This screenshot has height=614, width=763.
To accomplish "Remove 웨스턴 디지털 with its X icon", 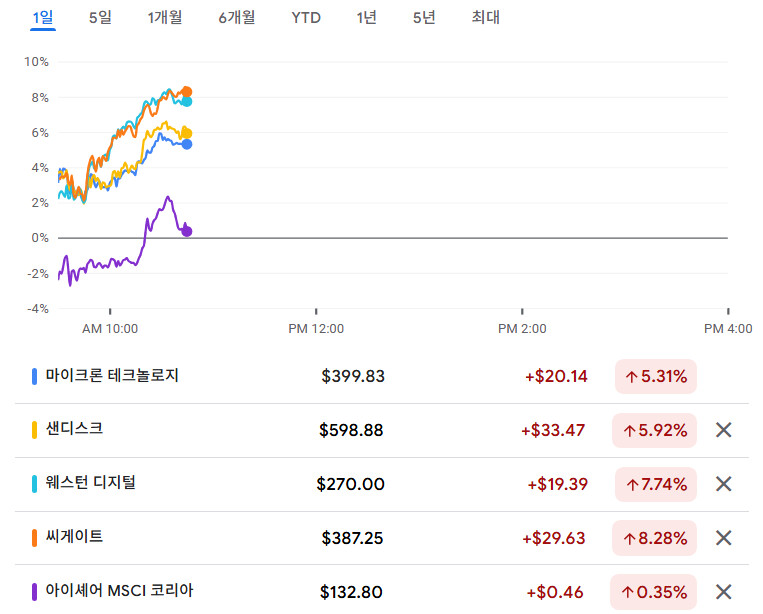I will point(724,484).
